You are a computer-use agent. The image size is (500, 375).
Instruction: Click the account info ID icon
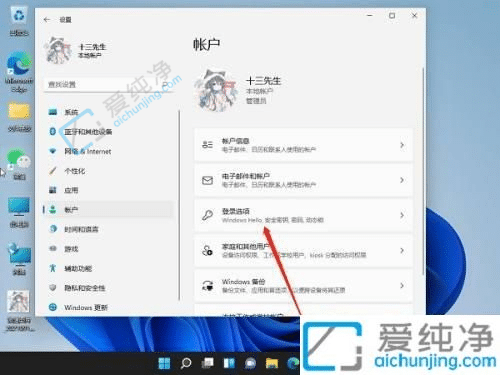tap(207, 145)
